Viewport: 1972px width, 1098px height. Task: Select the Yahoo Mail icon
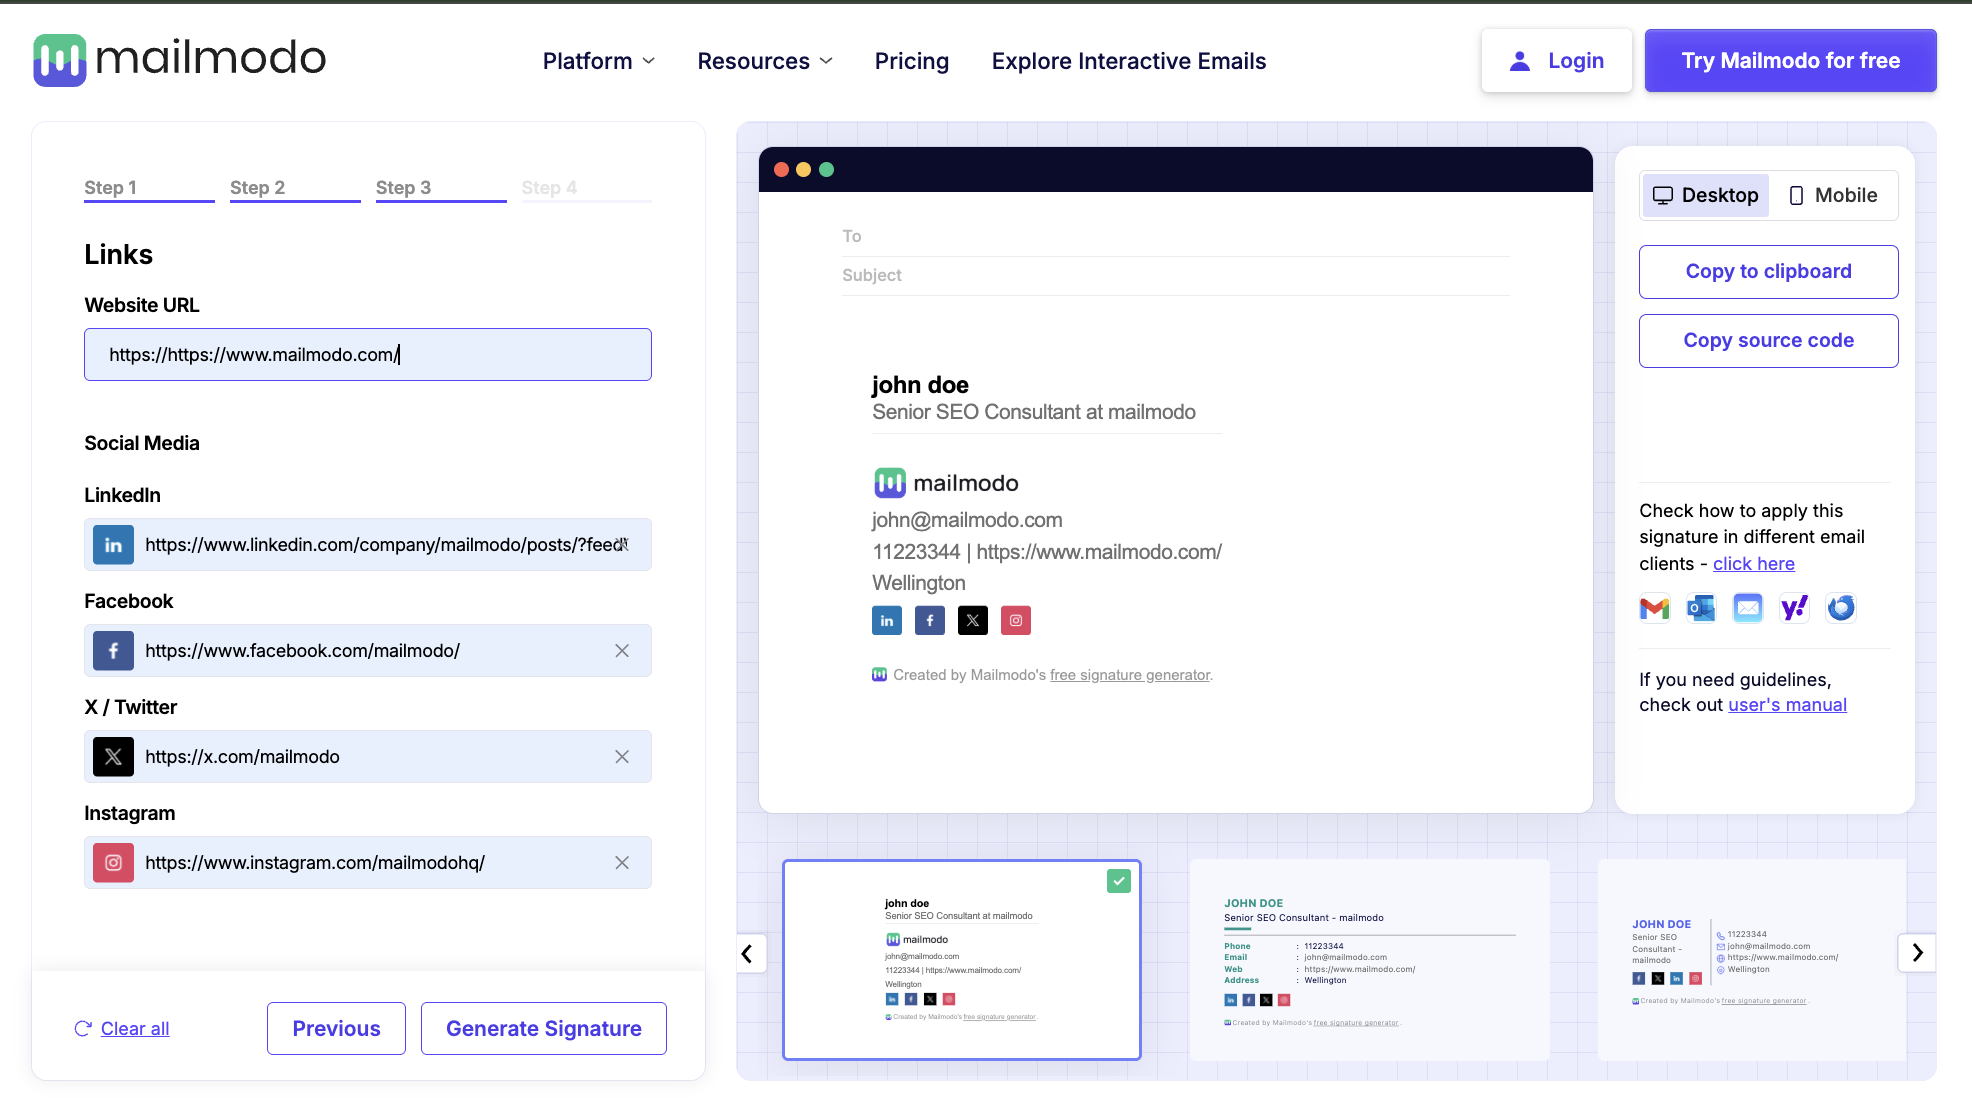1794,607
